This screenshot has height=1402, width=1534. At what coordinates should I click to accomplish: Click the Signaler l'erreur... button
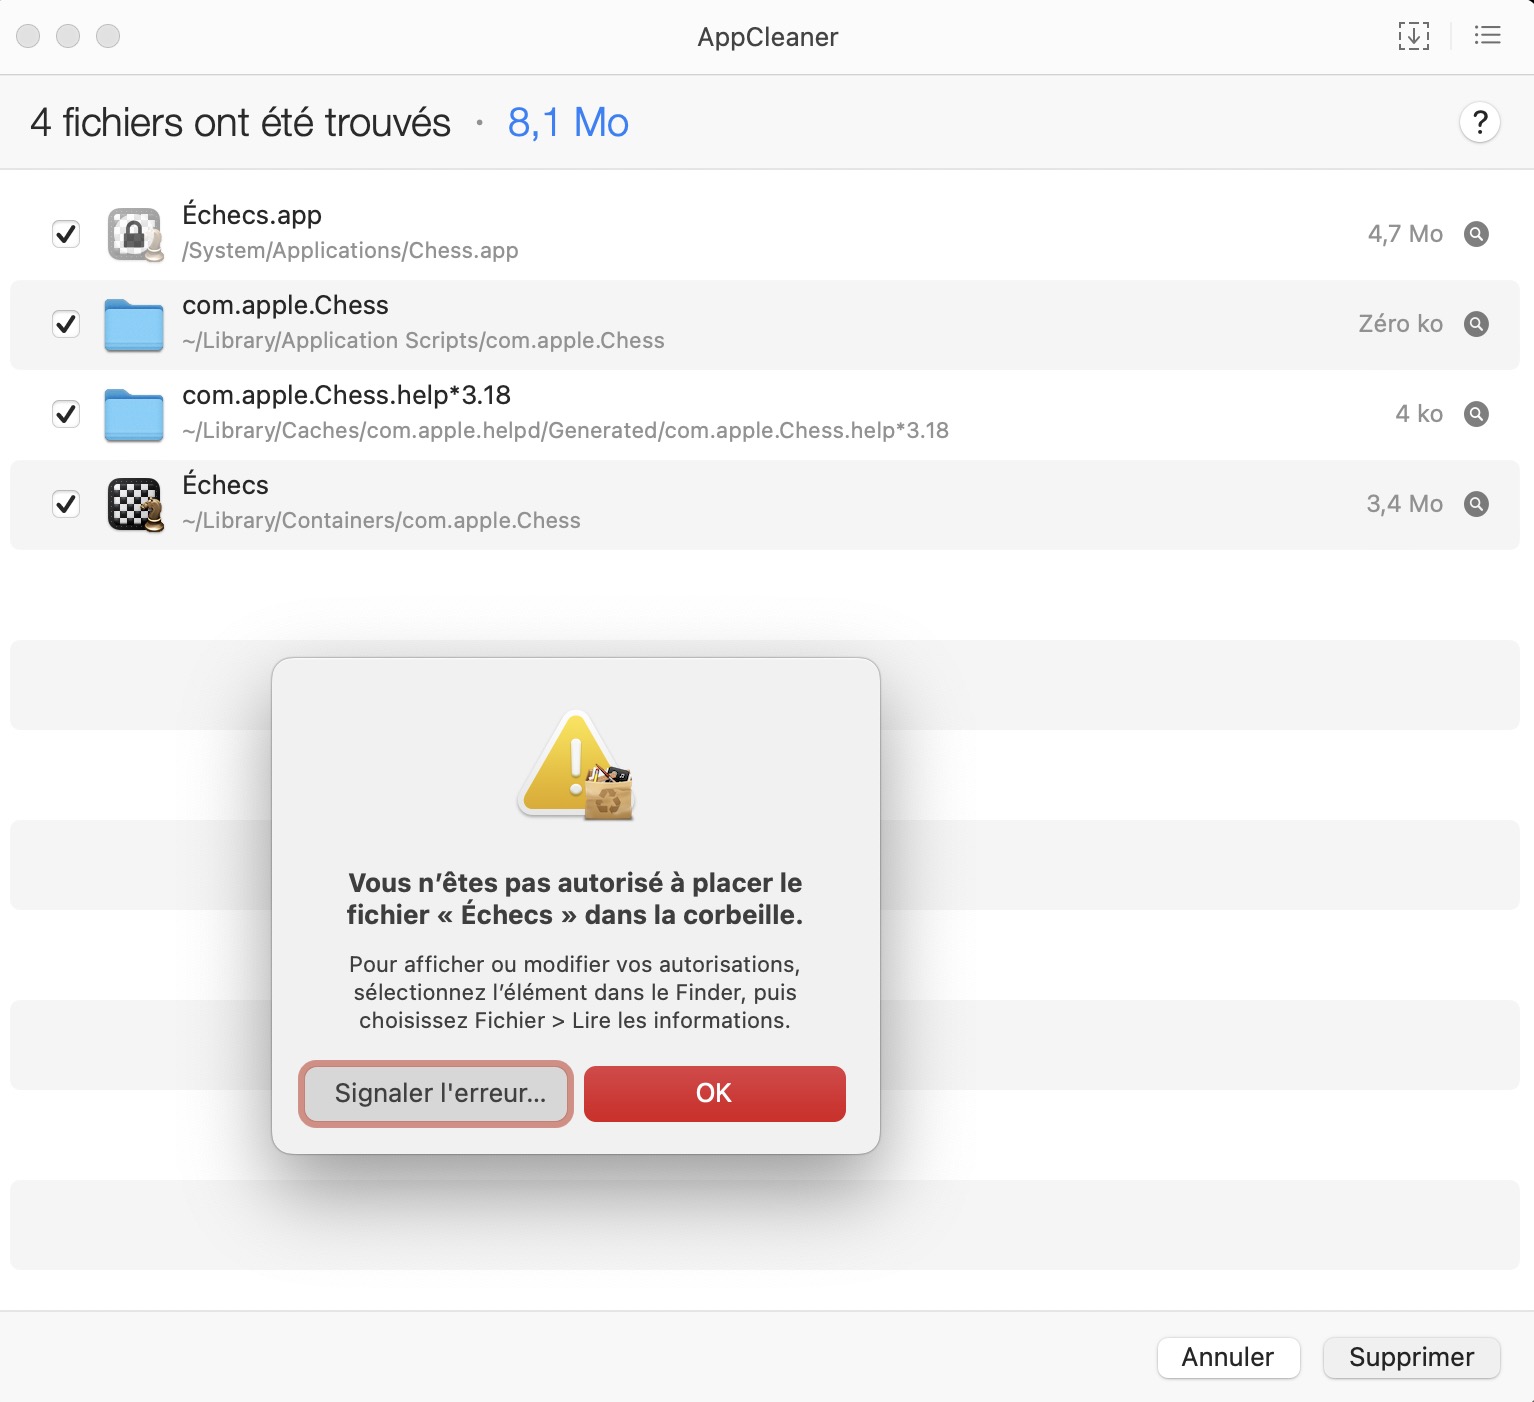click(436, 1094)
